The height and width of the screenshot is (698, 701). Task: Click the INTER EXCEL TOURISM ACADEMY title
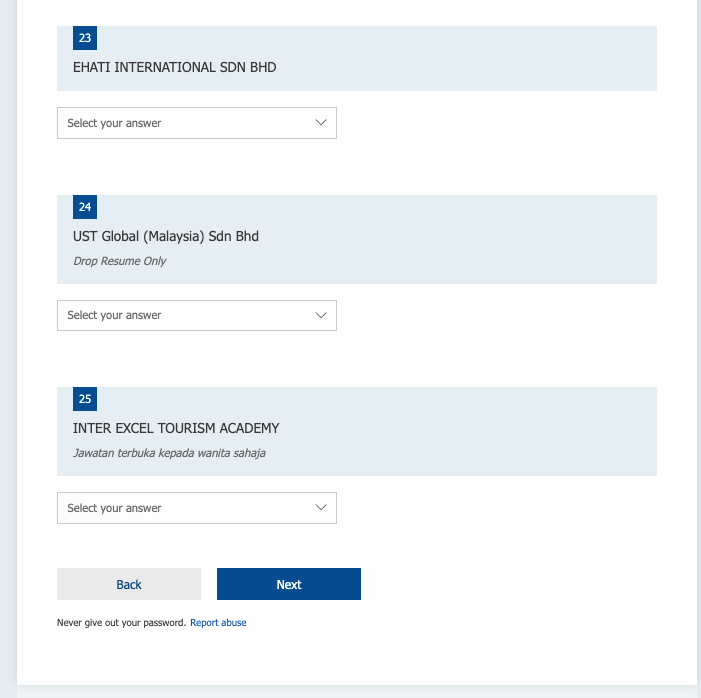(176, 428)
